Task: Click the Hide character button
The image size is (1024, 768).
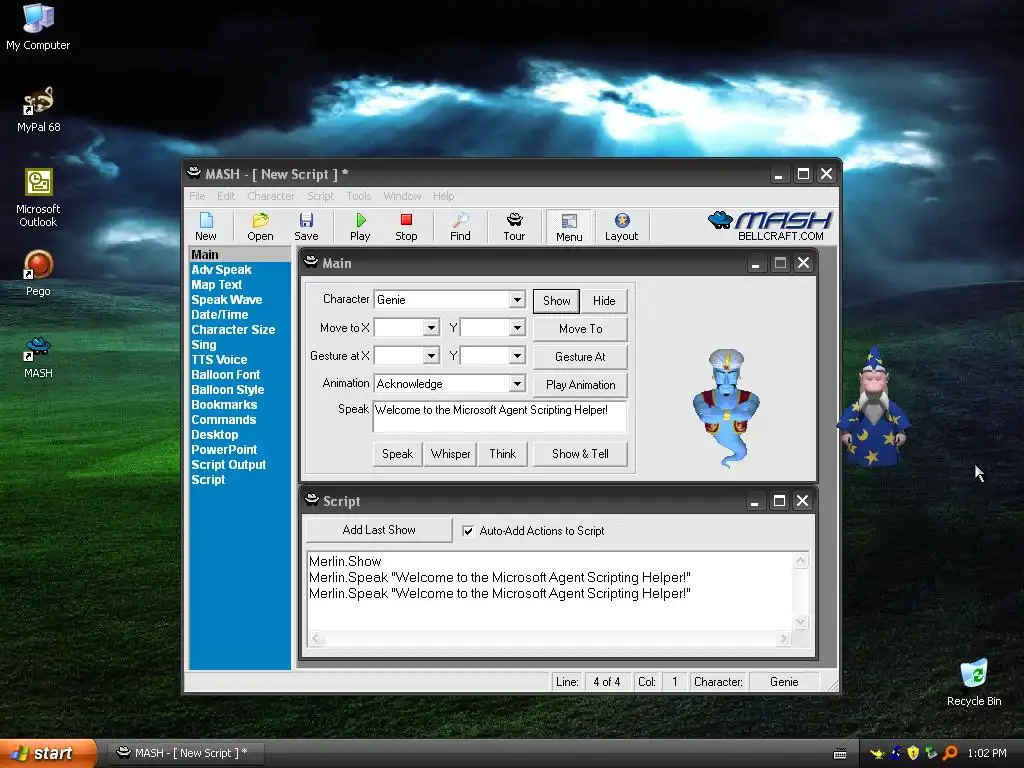Action: 604,300
